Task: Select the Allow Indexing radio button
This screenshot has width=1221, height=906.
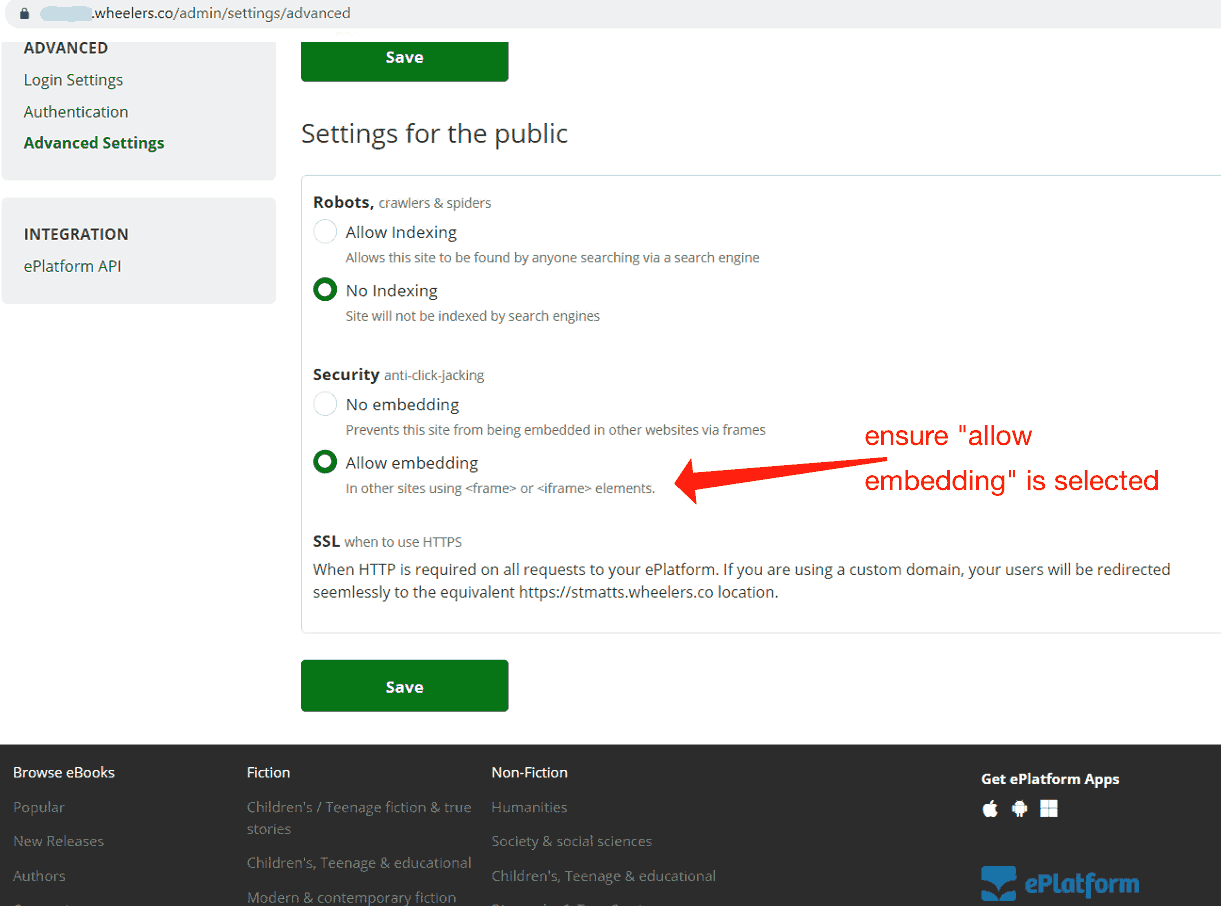Action: click(325, 232)
